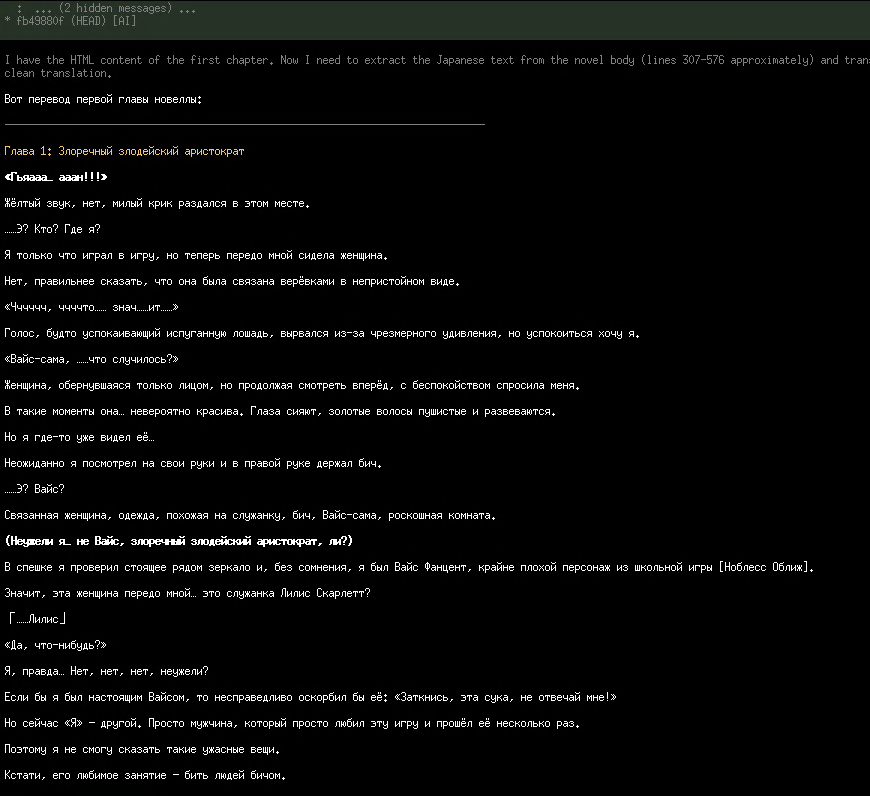The image size is (870, 796).
Task: Click the line 'Кстати, его любимое занятие'
Action: coord(145,775)
